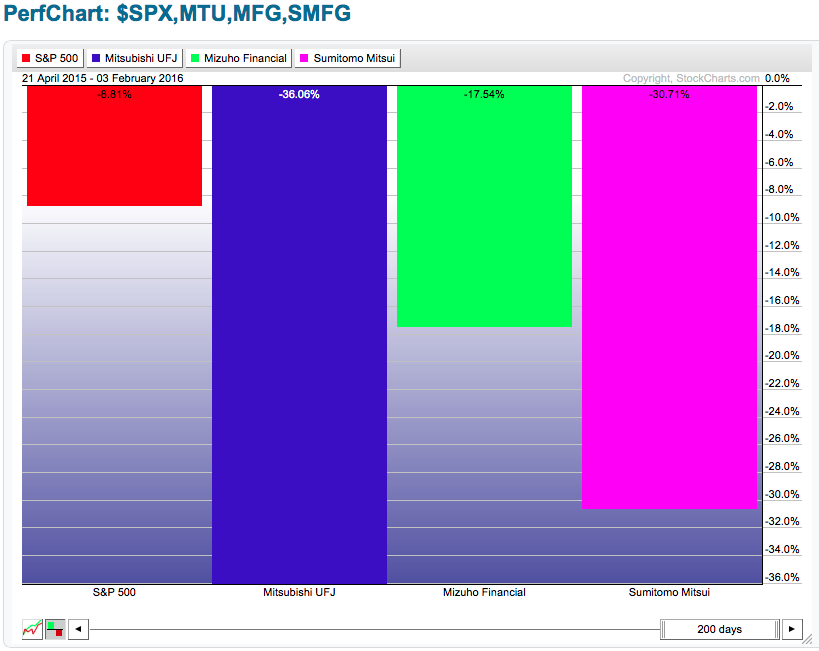
Task: Toggle the Mitsubishi UFJ legend button
Action: point(135,58)
